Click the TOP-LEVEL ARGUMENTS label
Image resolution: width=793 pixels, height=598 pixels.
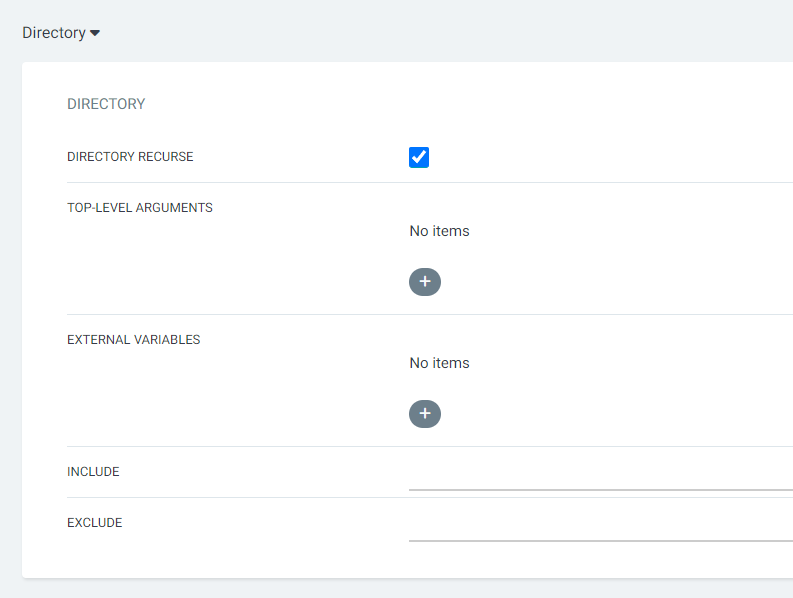140,208
